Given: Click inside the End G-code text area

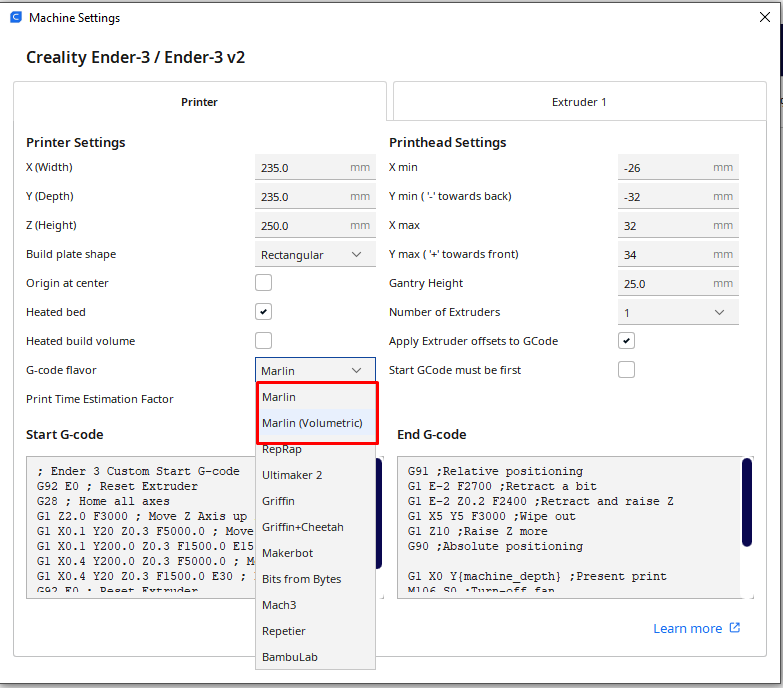Looking at the screenshot, I should [x=569, y=527].
